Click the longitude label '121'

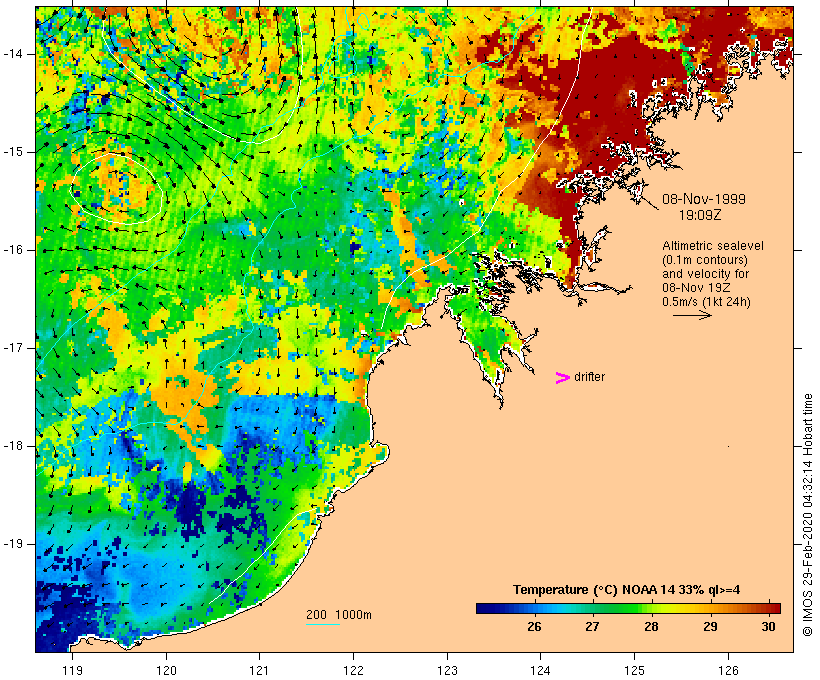pyautogui.click(x=259, y=670)
